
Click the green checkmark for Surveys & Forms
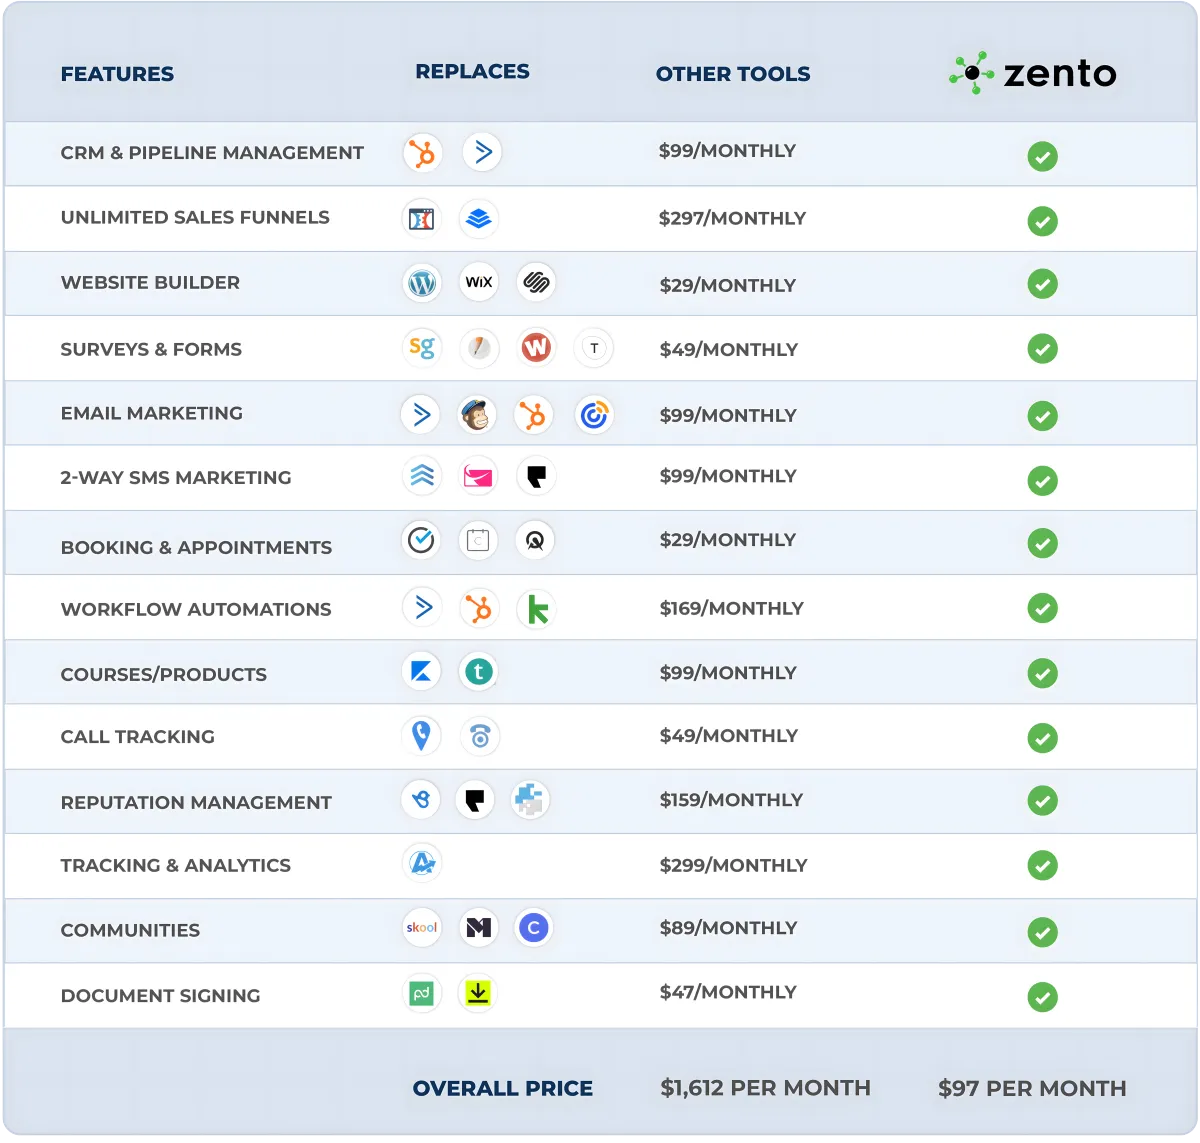pyautogui.click(x=1042, y=349)
